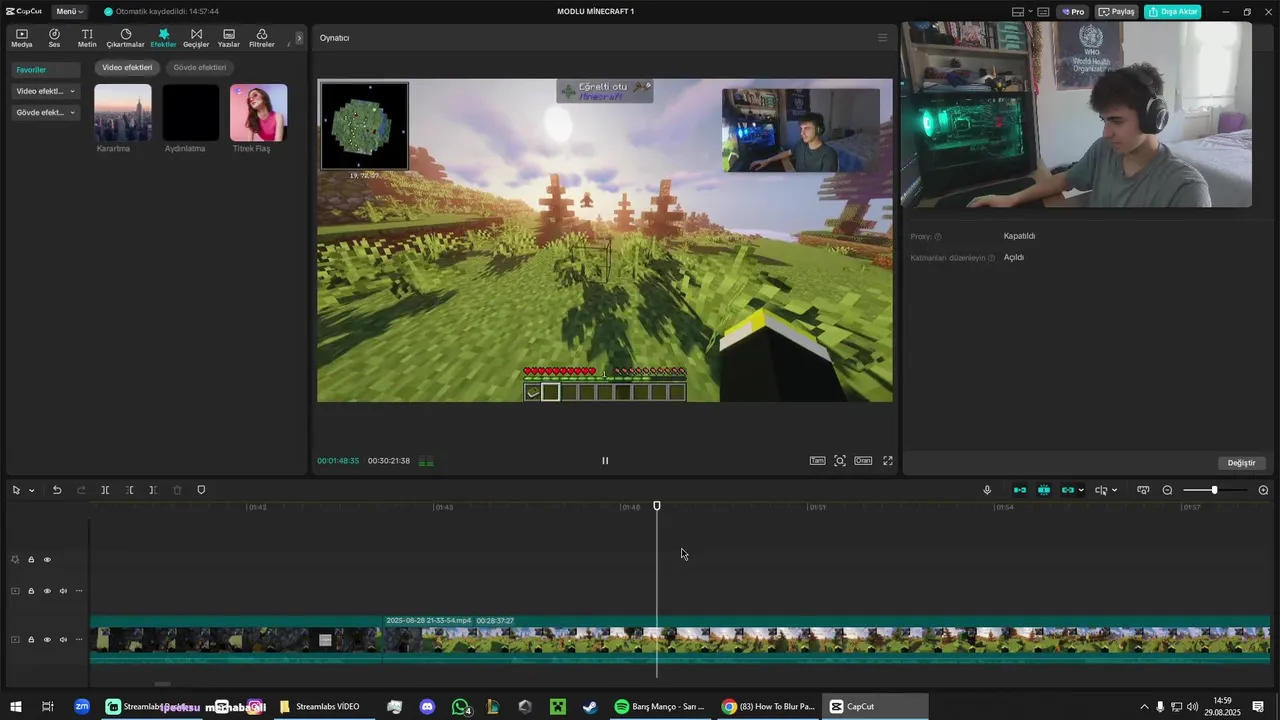Open the player panel menu icon
This screenshot has width=1280, height=720.
point(882,38)
